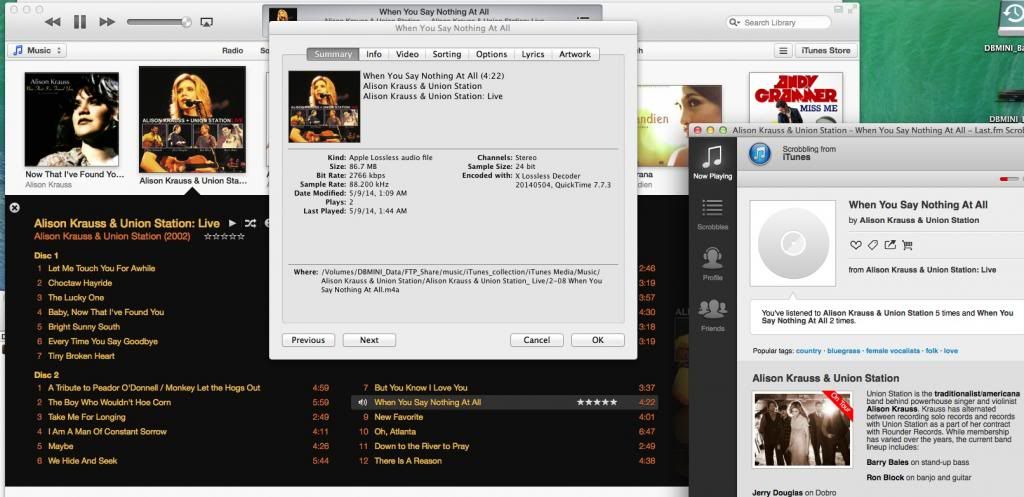Select track I Am A Man Of Constant Sorrow
This screenshot has height=497, width=1024.
coord(107,432)
